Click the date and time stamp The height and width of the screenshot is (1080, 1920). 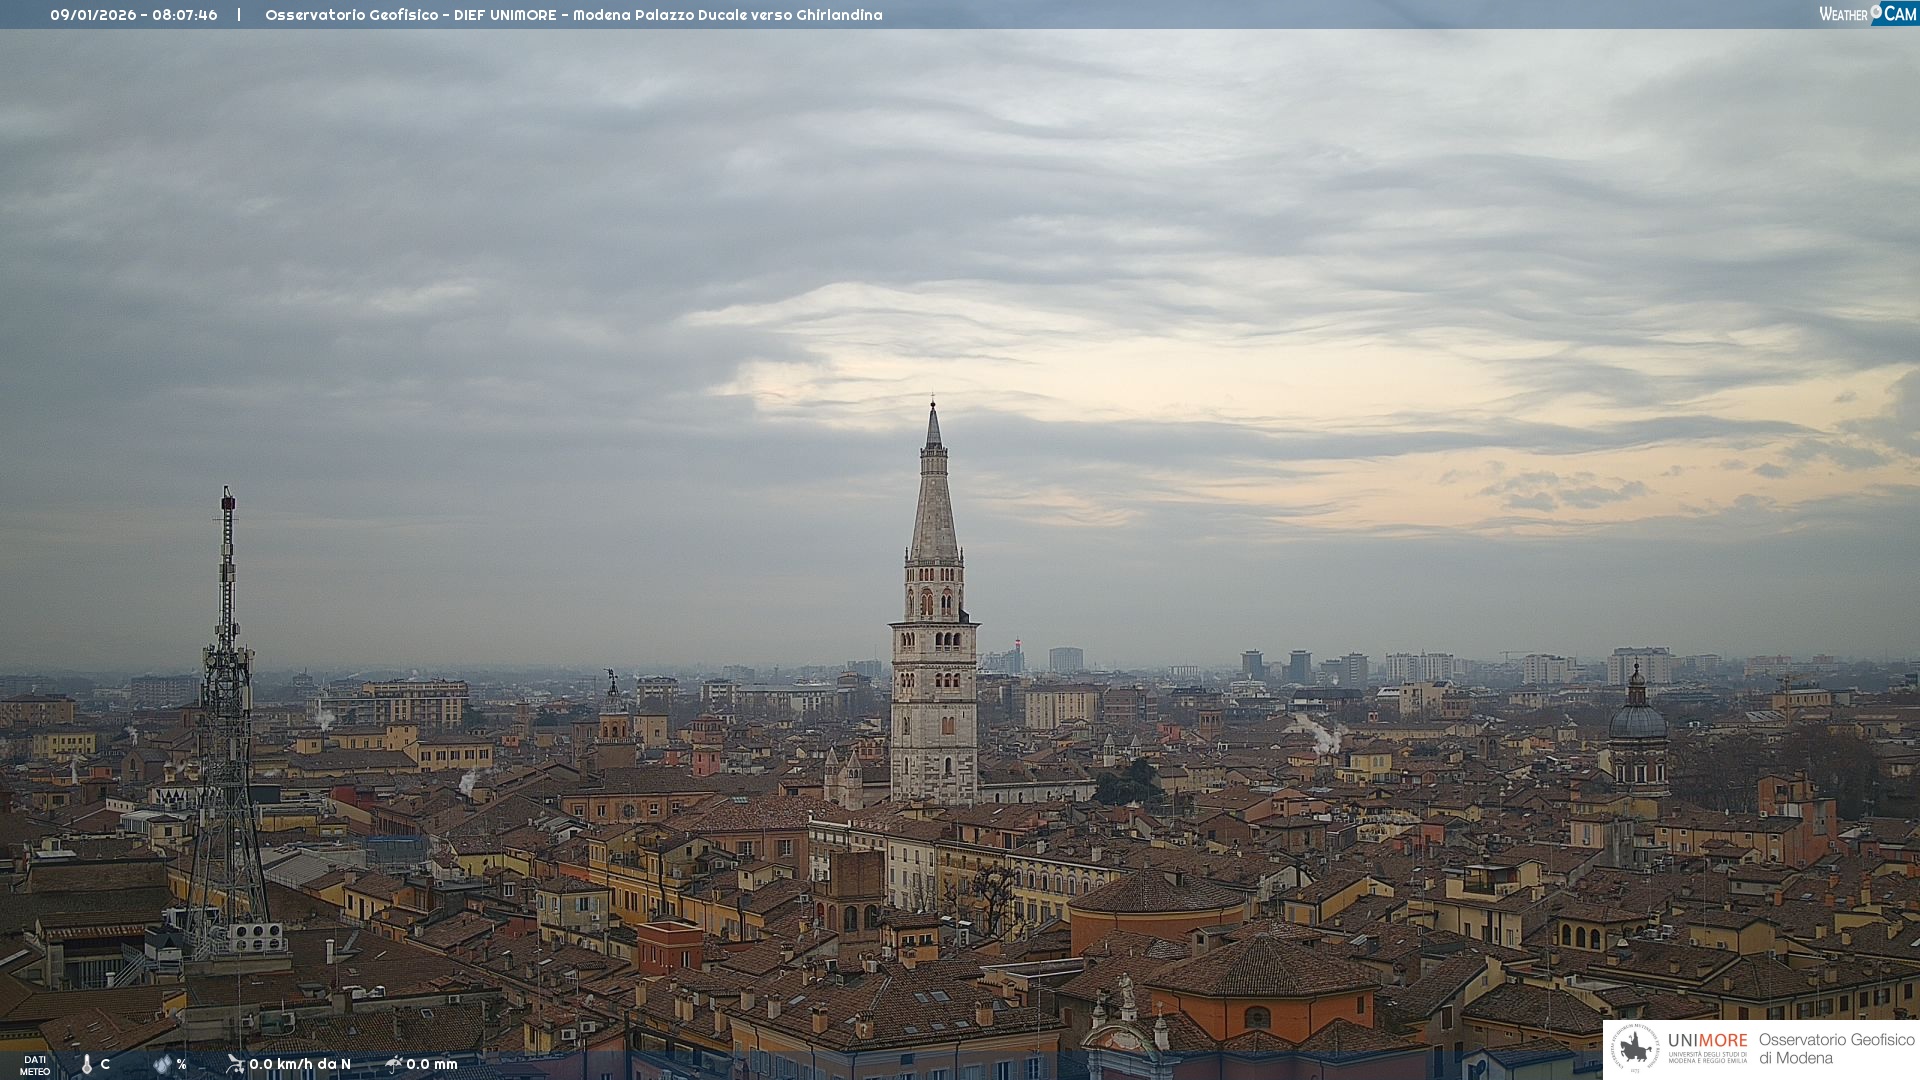(x=133, y=15)
